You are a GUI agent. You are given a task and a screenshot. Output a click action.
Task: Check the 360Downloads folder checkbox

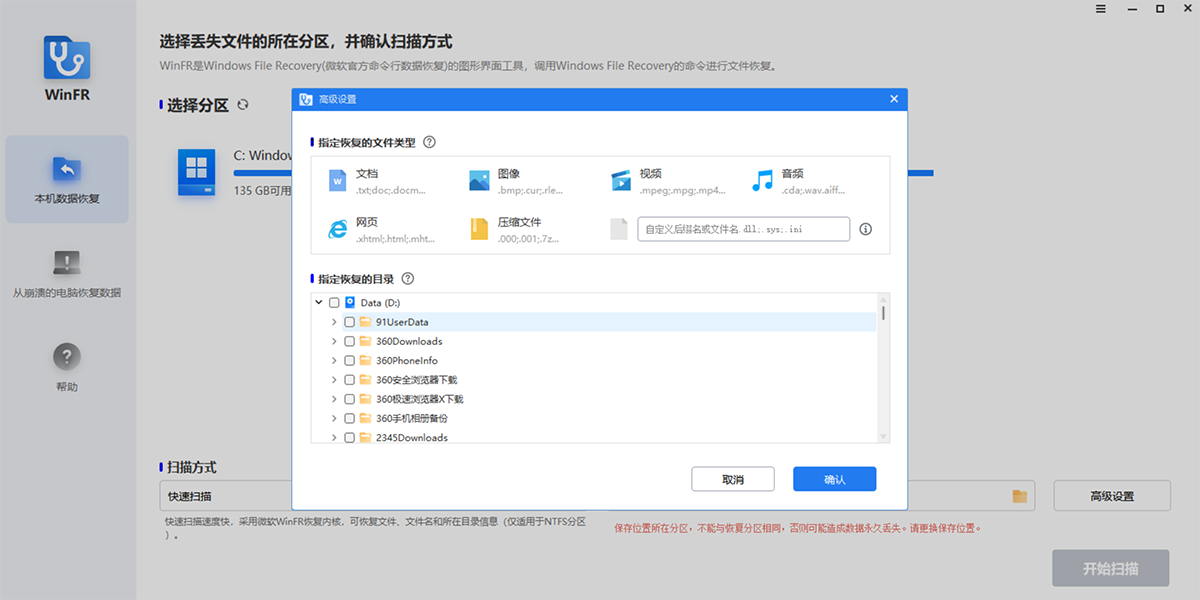349,341
